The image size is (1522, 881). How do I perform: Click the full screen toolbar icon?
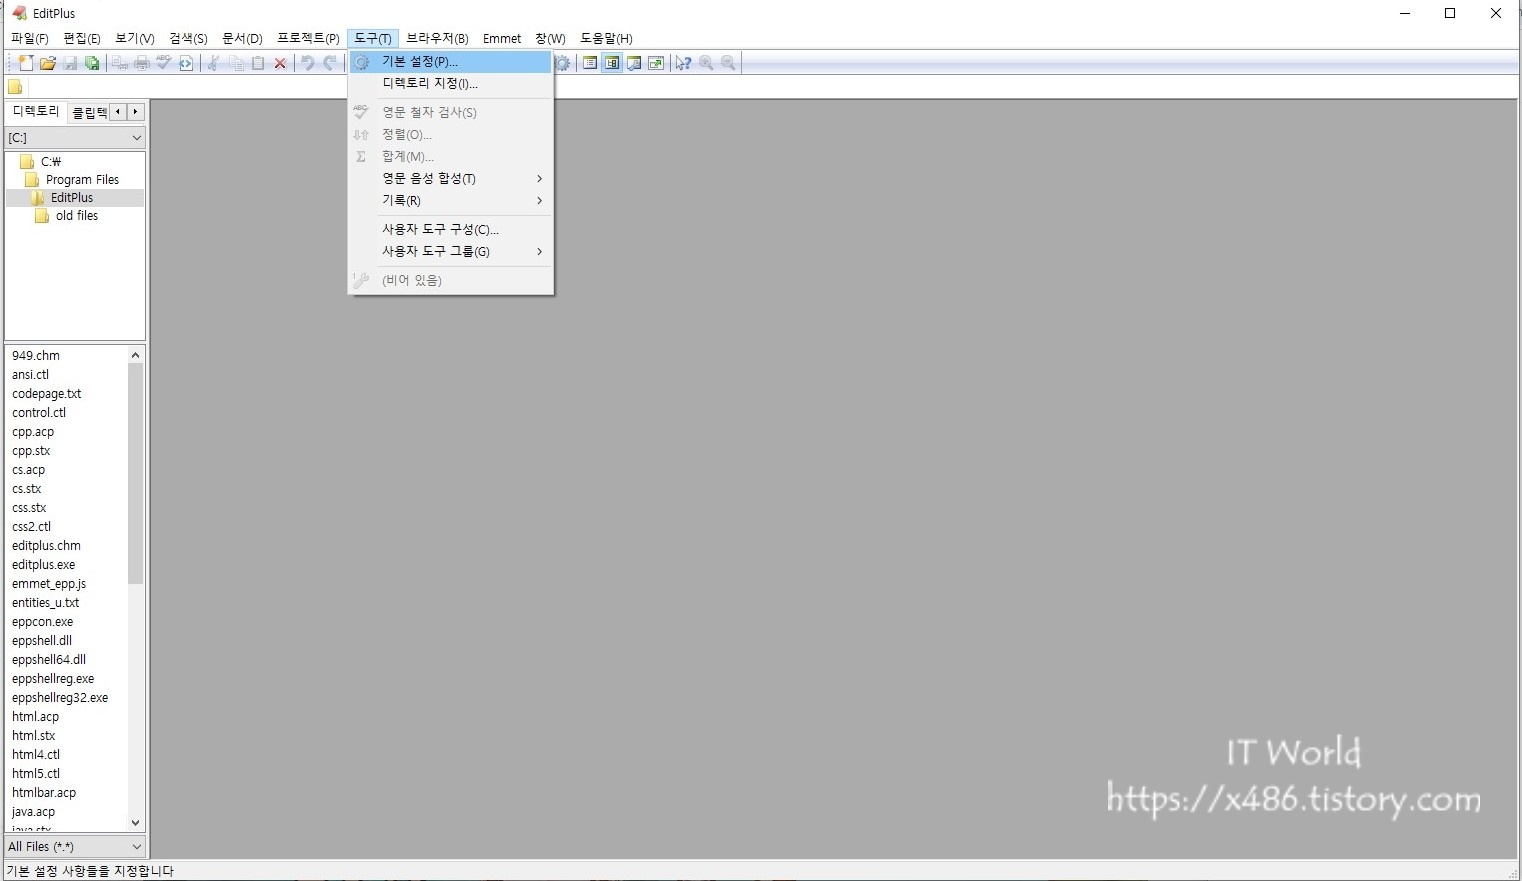[x=656, y=63]
